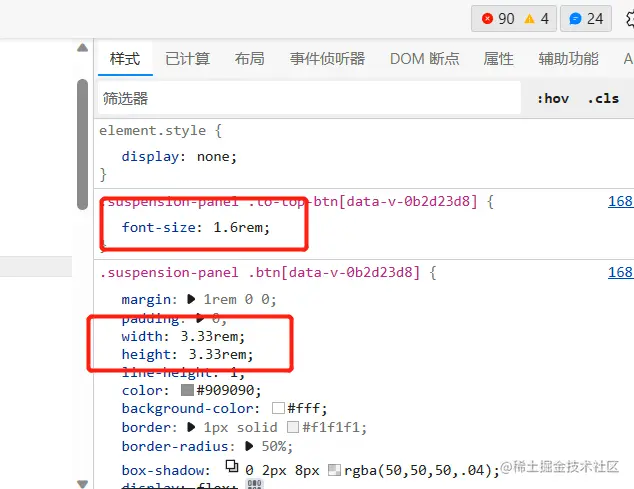This screenshot has height=489, width=634.
Task: Open source link for .btn rule
Action: coord(621,272)
